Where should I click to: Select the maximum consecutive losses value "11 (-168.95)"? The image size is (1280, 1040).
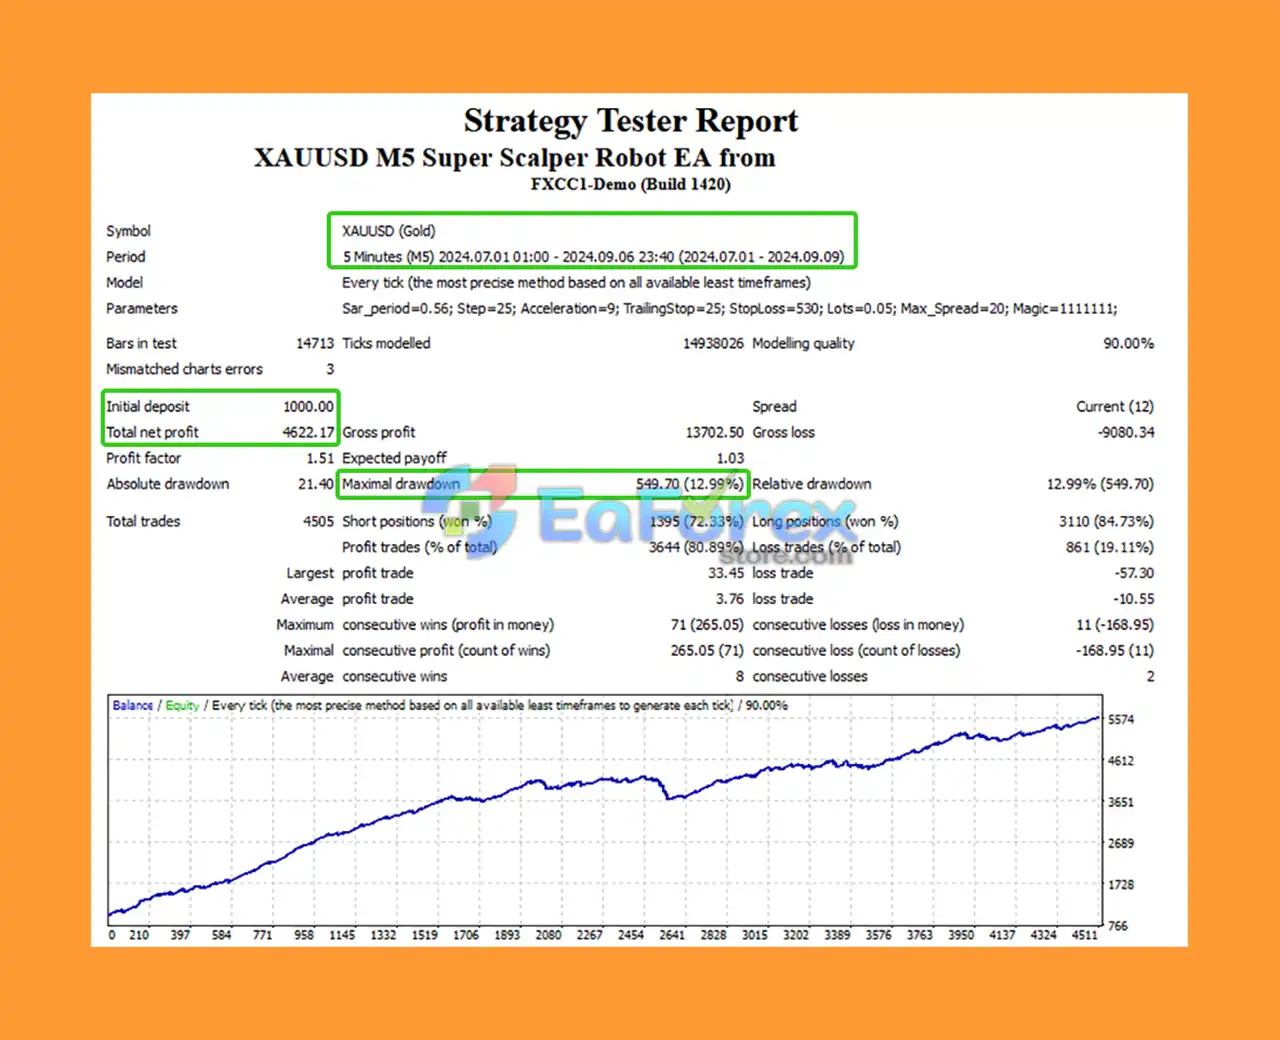(1115, 625)
